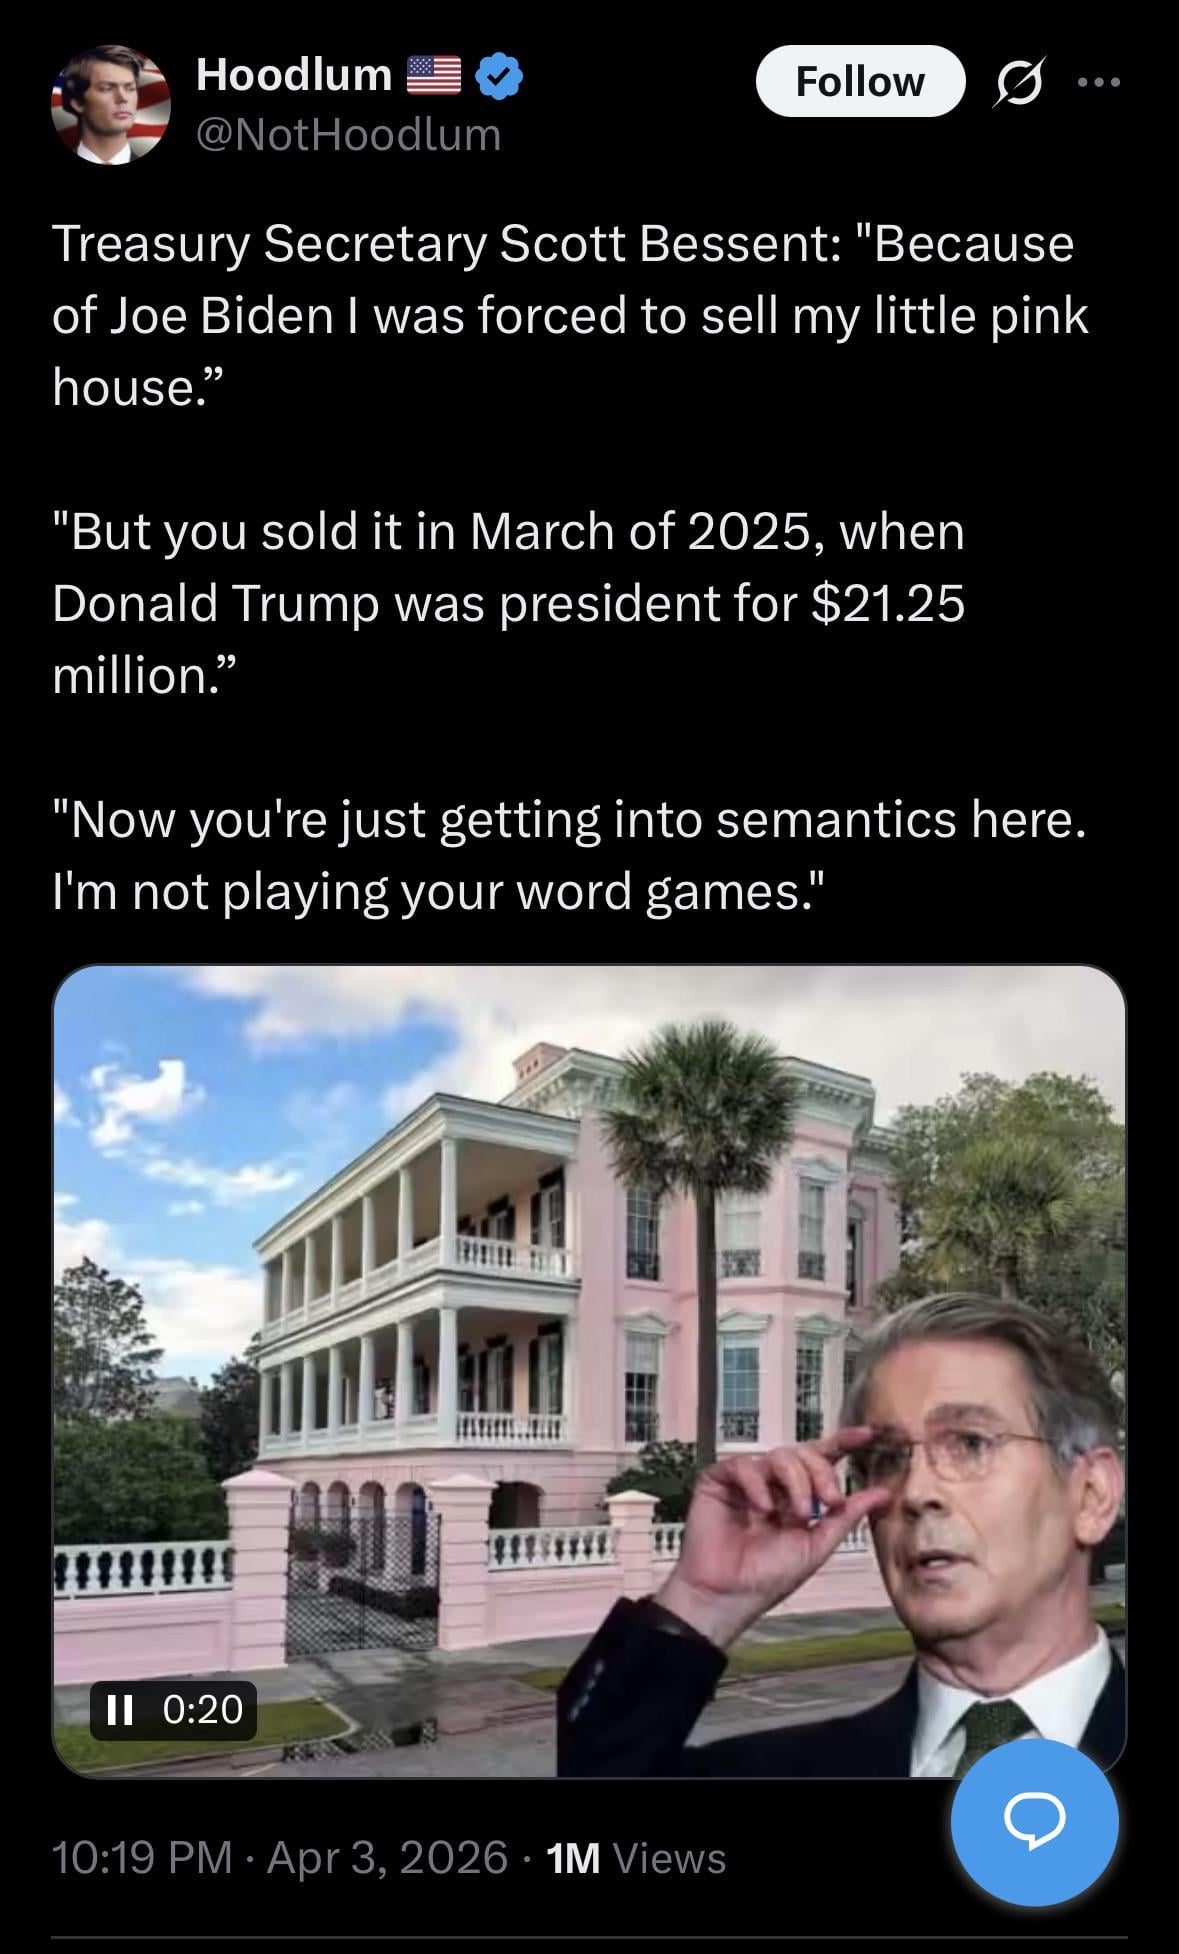This screenshot has height=1954, width=1179.
Task: Click the Hoodlum display name
Action: 294,75
